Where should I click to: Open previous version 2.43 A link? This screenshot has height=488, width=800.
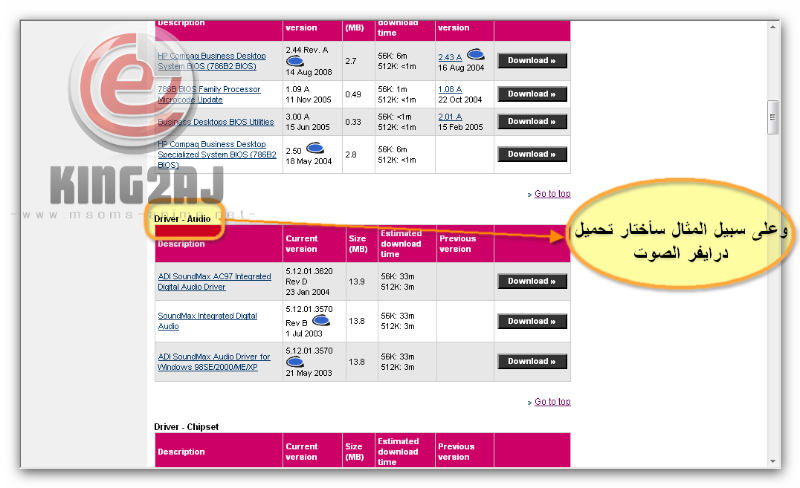(x=450, y=55)
